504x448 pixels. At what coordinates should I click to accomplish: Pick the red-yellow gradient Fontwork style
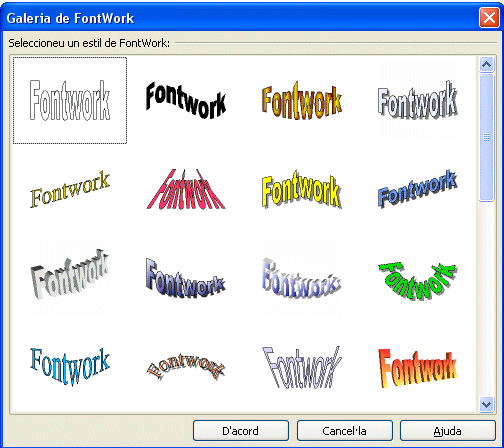tap(418, 367)
